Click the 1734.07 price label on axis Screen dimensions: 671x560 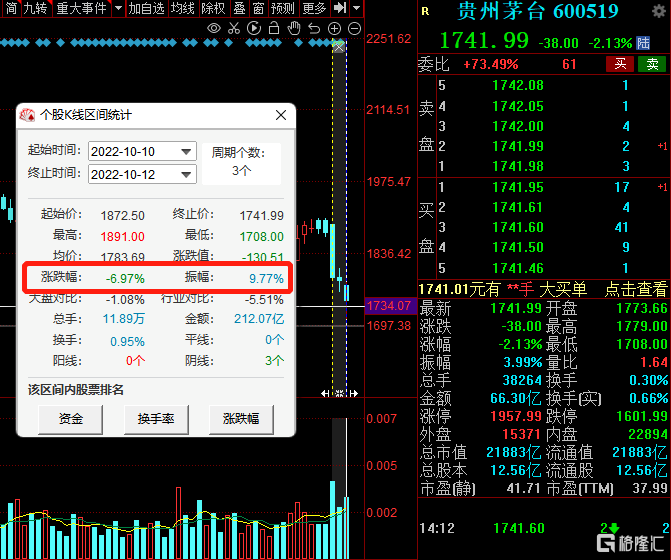click(389, 306)
